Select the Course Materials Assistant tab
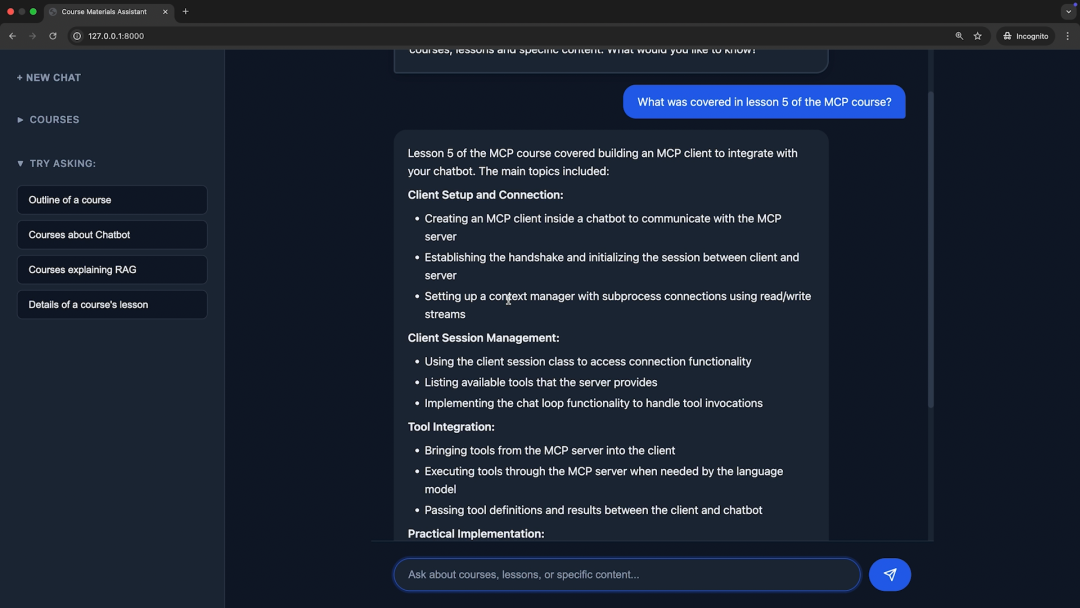The height and width of the screenshot is (608, 1080). (x=104, y=12)
